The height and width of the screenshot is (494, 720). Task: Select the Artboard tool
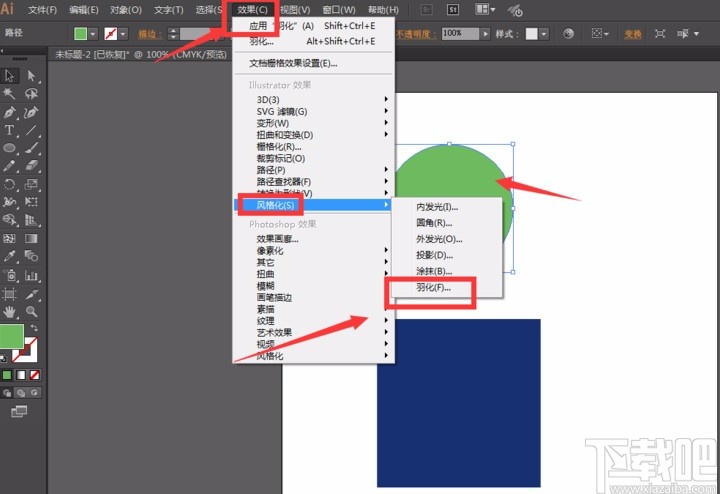[x=9, y=294]
